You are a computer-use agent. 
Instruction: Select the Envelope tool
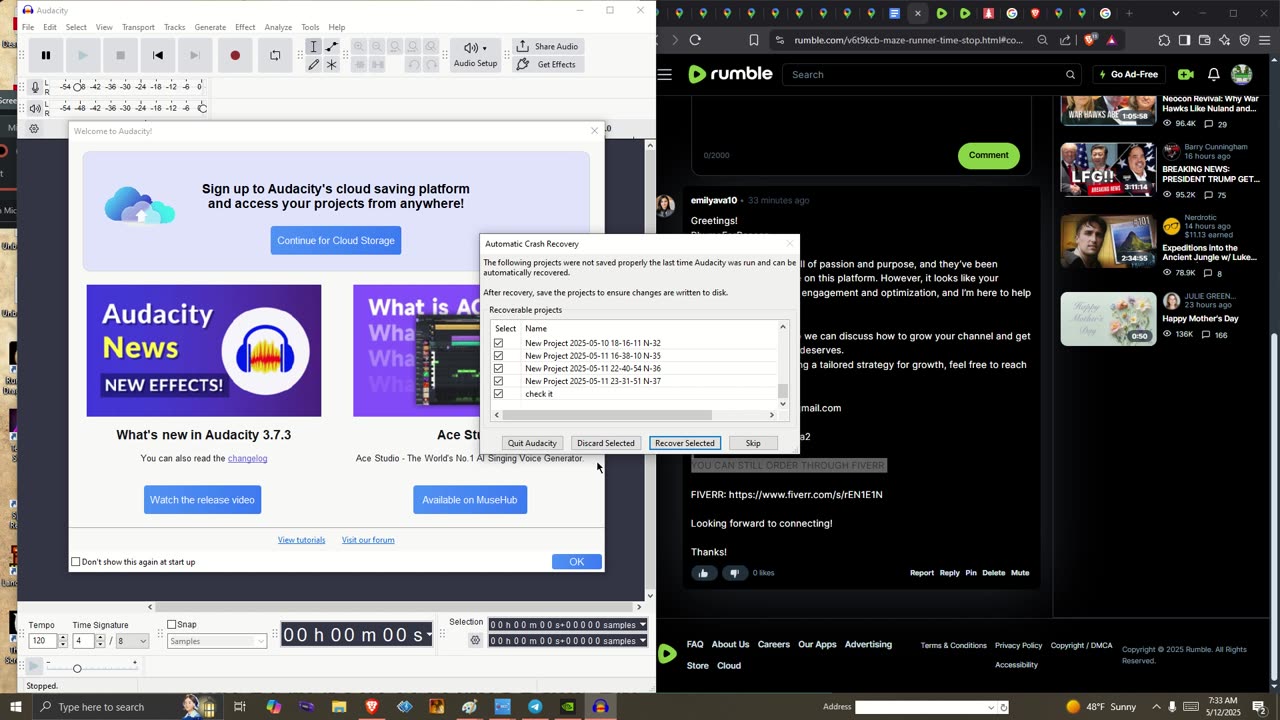[332, 47]
